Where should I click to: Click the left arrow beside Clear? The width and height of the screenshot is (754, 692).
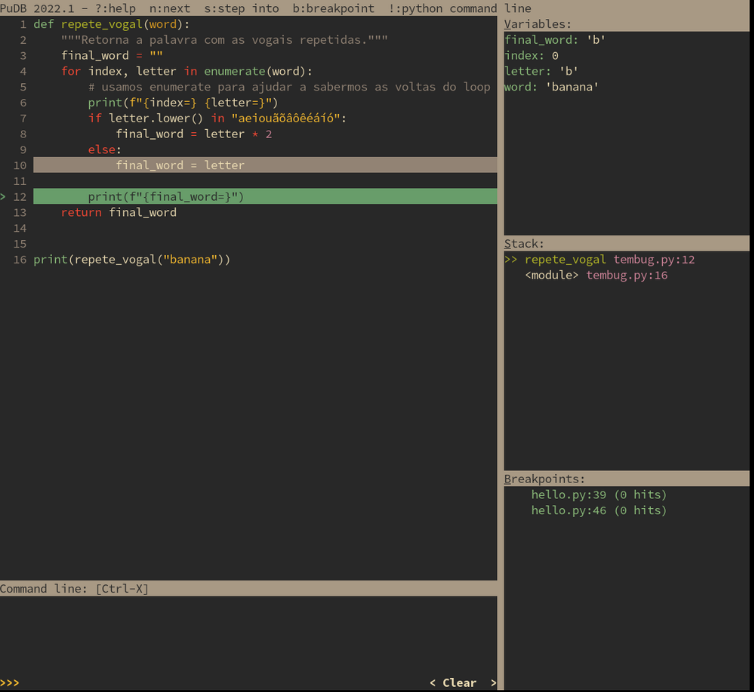(433, 683)
